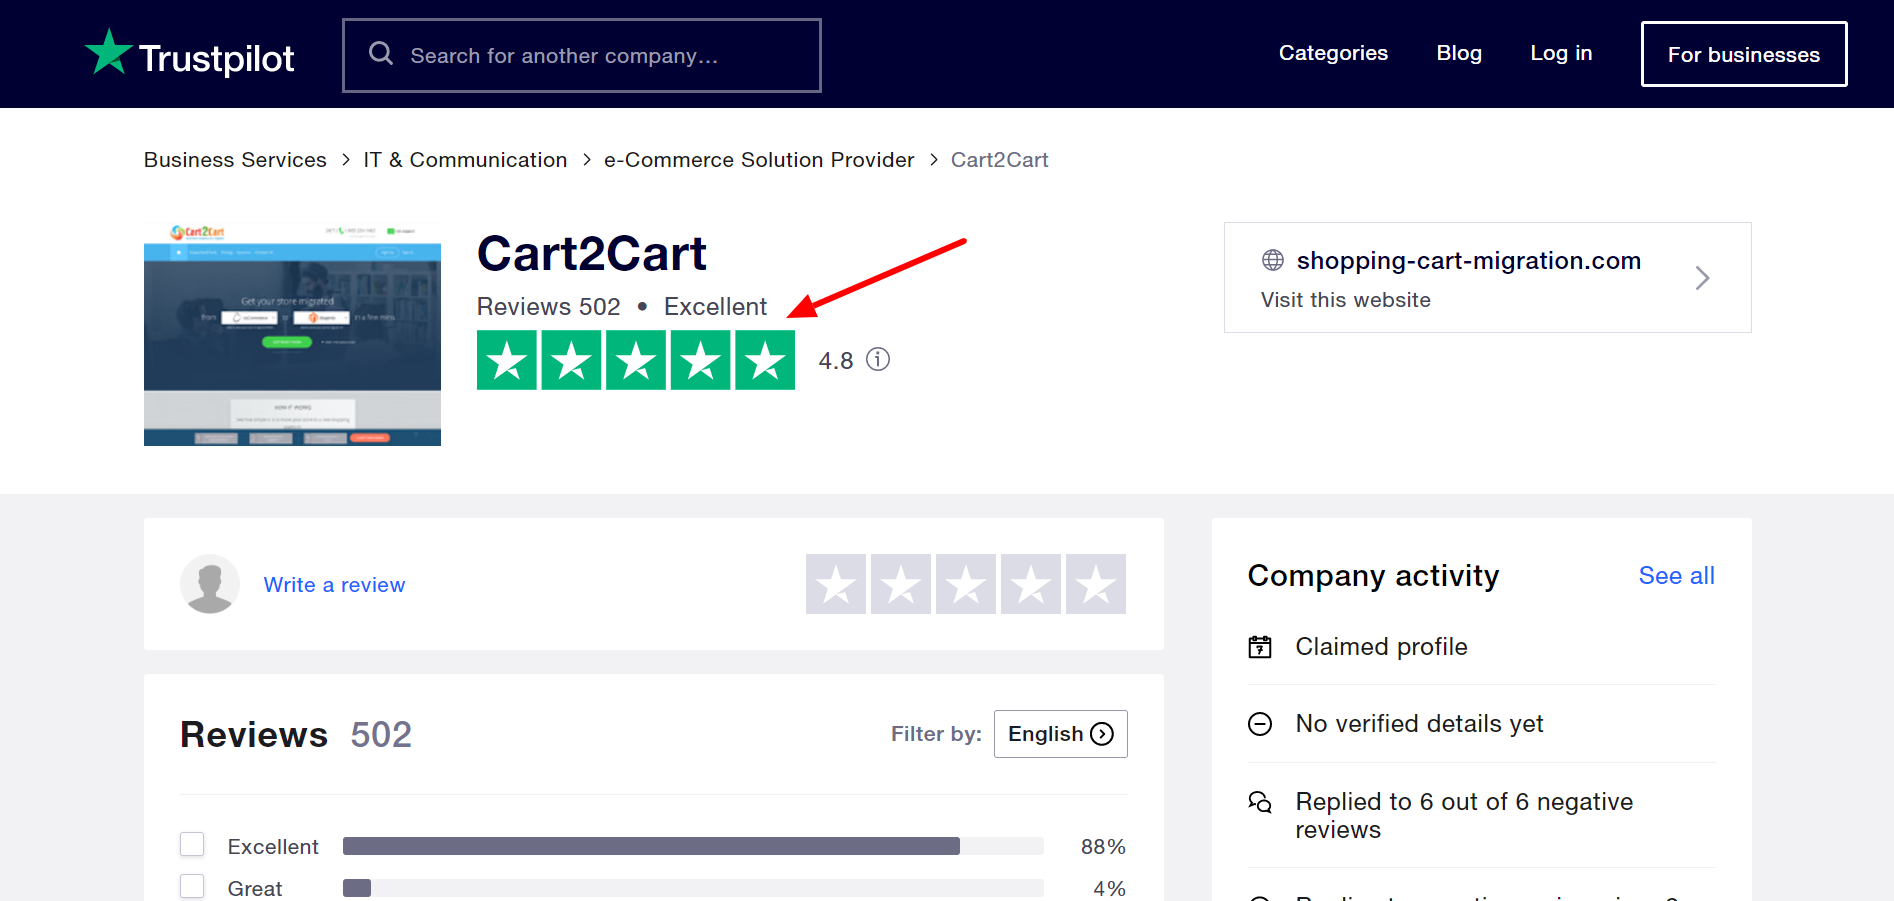Expand the shopping-cart-migration.com website card chevron
Image resolution: width=1894 pixels, height=901 pixels.
[1702, 278]
